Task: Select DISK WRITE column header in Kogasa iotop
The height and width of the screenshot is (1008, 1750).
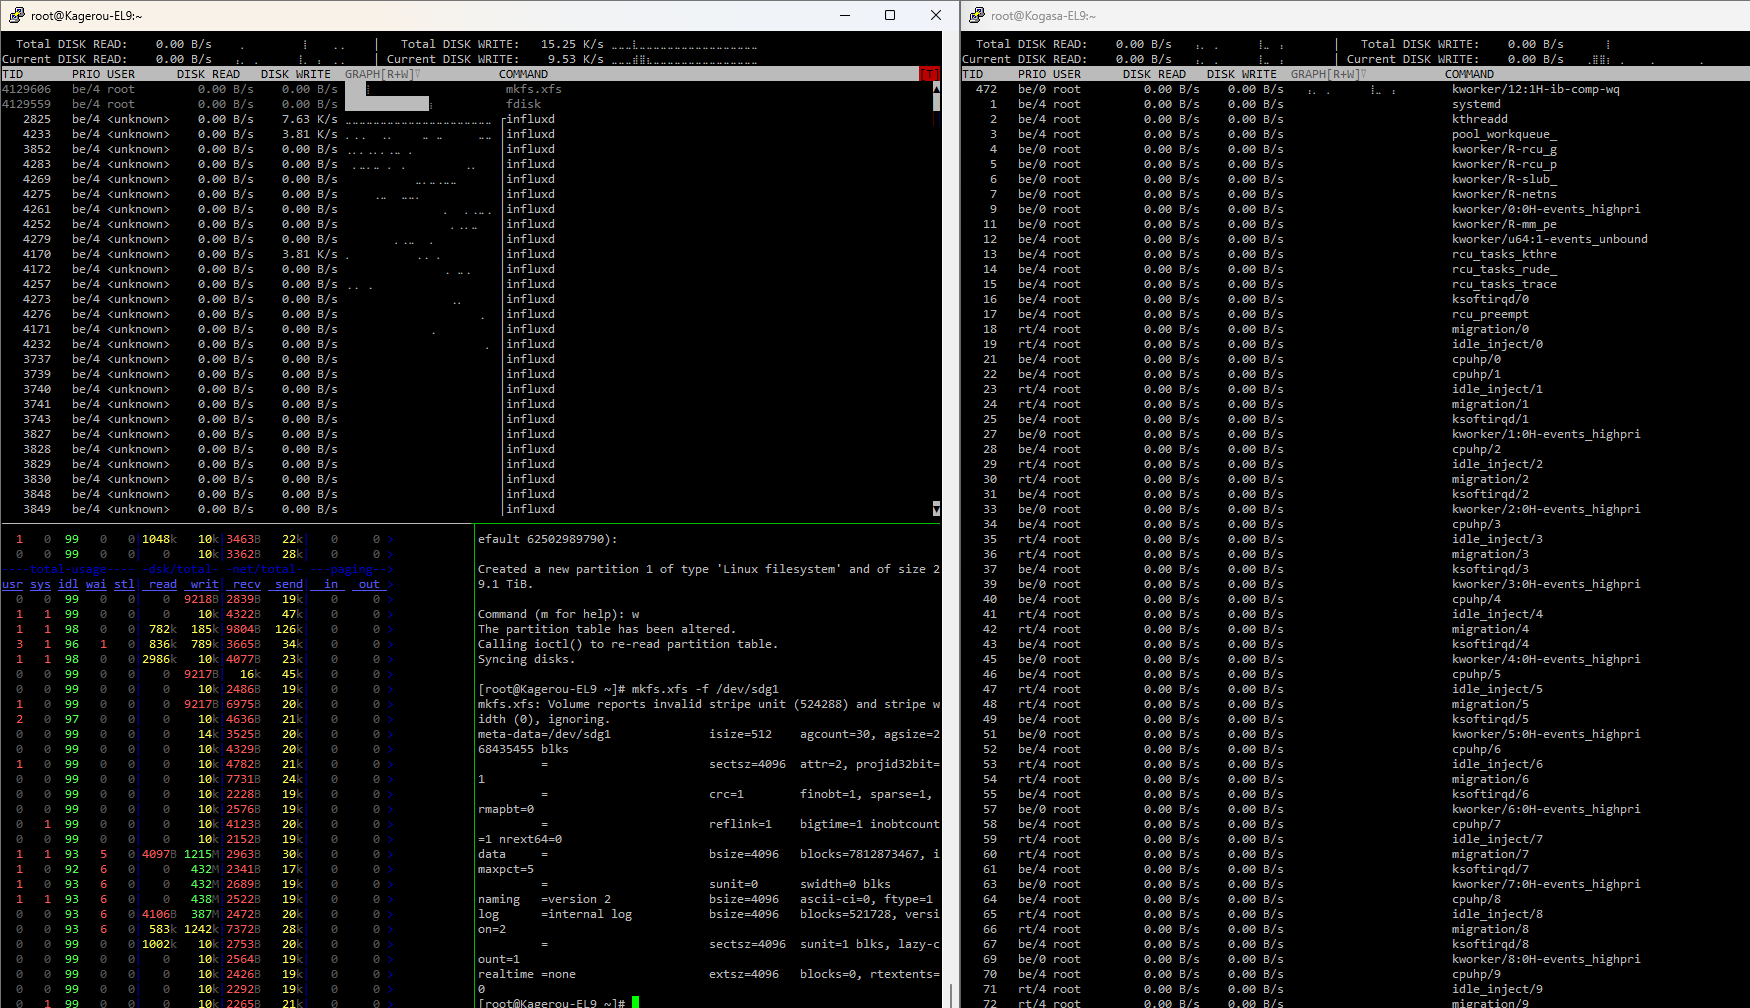Action: [x=1242, y=74]
